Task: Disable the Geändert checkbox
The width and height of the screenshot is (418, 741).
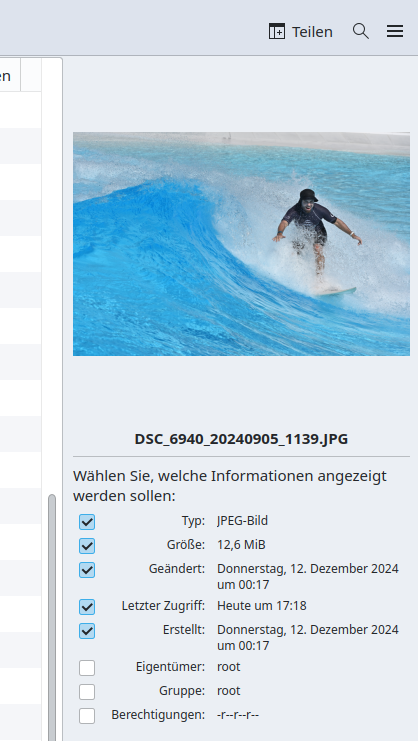Action: [87, 570]
